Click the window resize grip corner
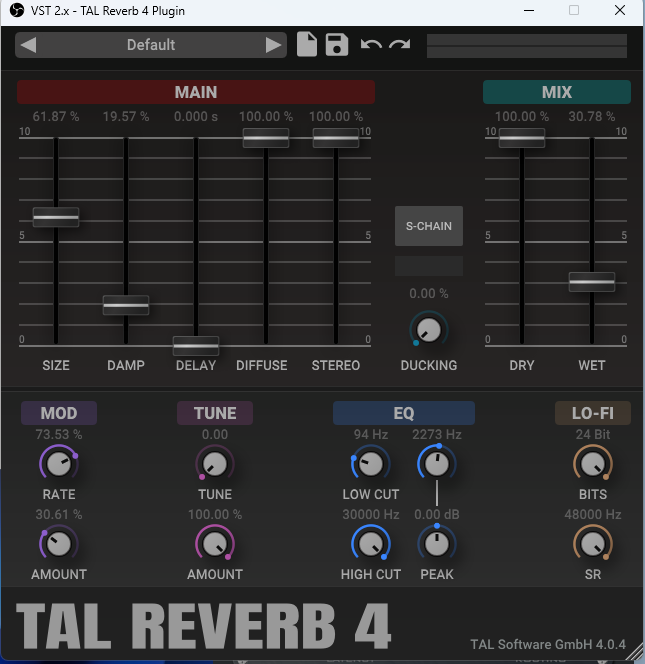645x664 pixels. tap(636, 654)
